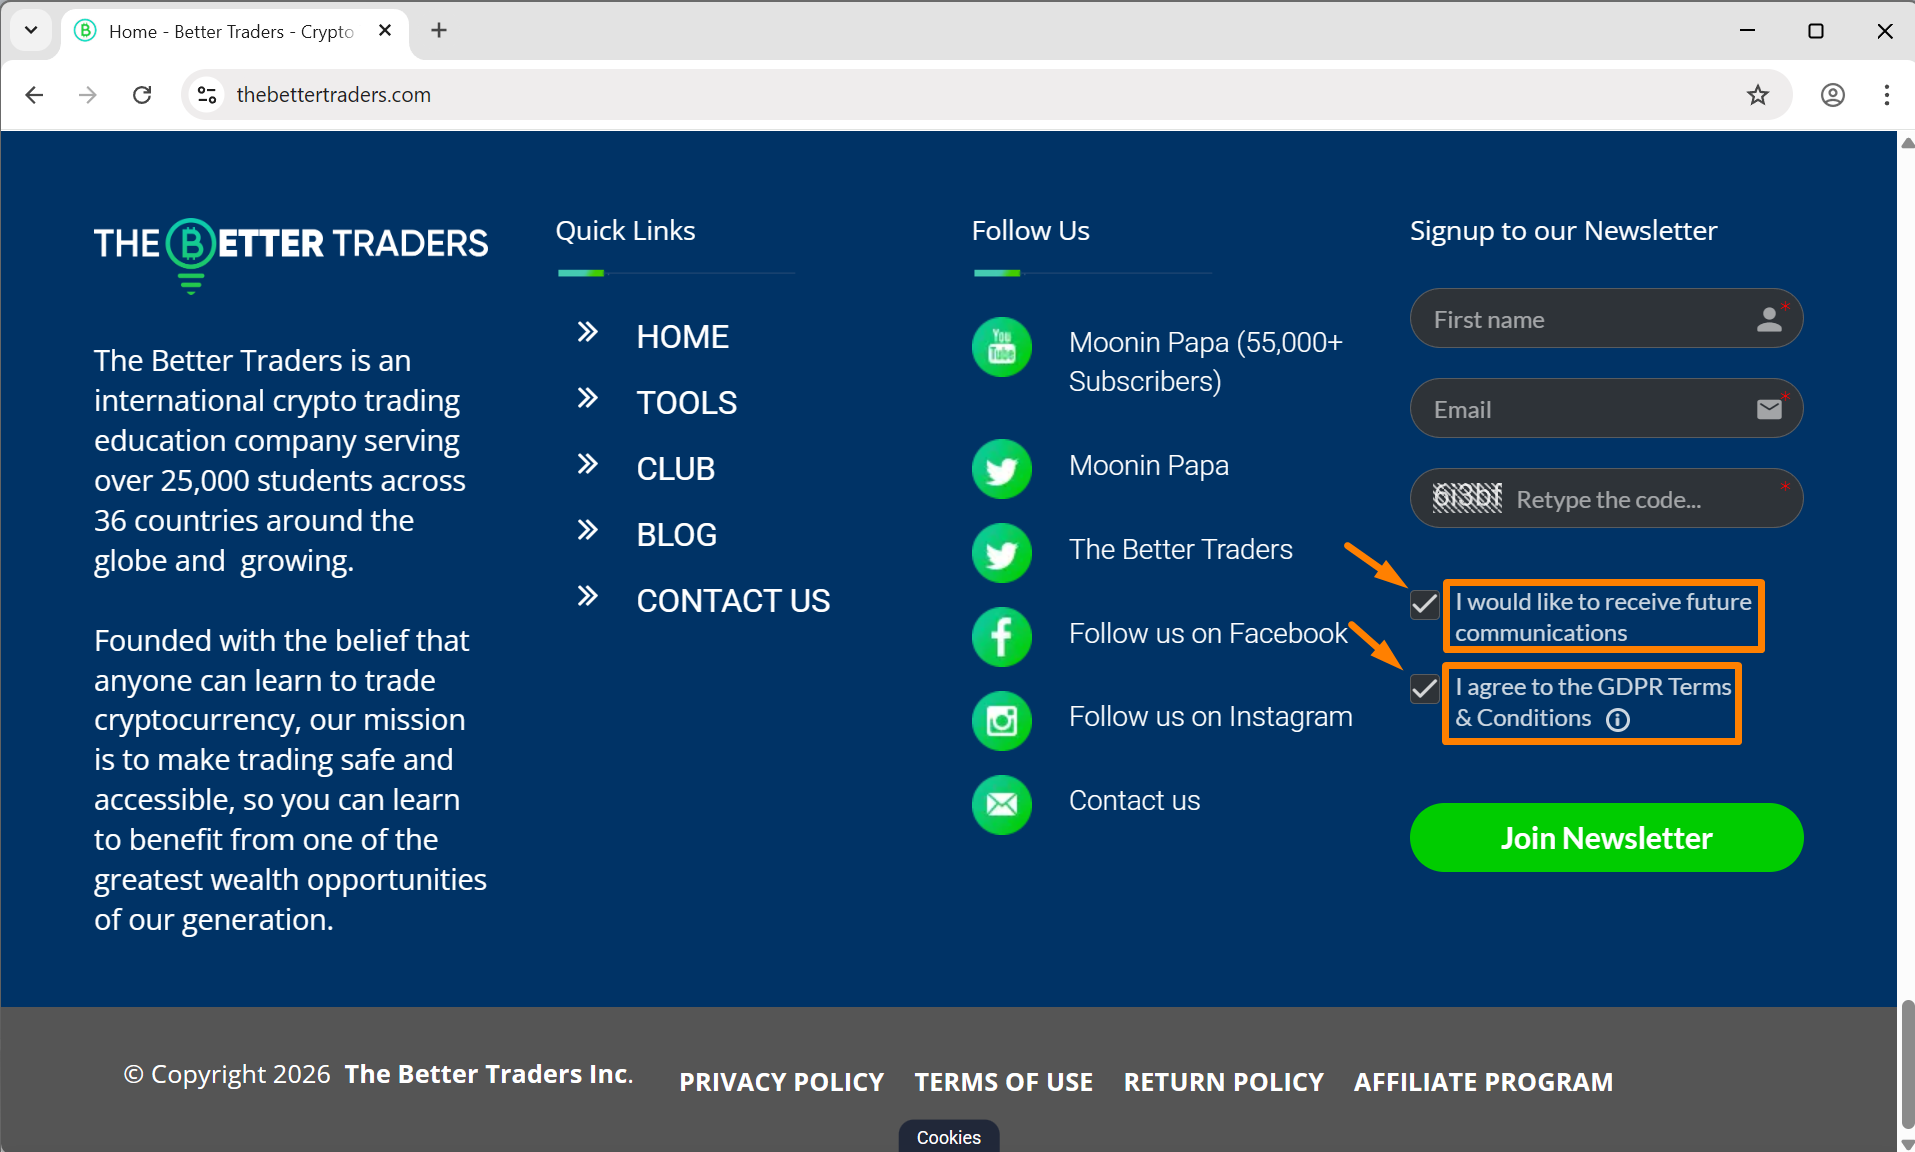
Task: Open the tab search dropdown arrow
Action: [x=31, y=30]
